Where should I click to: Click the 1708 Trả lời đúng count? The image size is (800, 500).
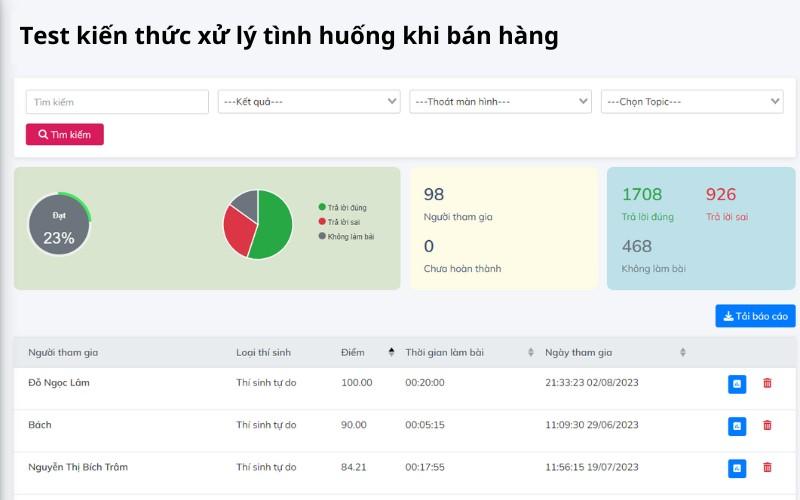pyautogui.click(x=642, y=194)
